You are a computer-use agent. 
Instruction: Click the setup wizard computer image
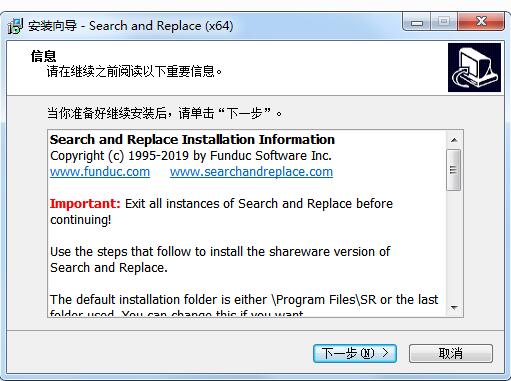coord(474,67)
